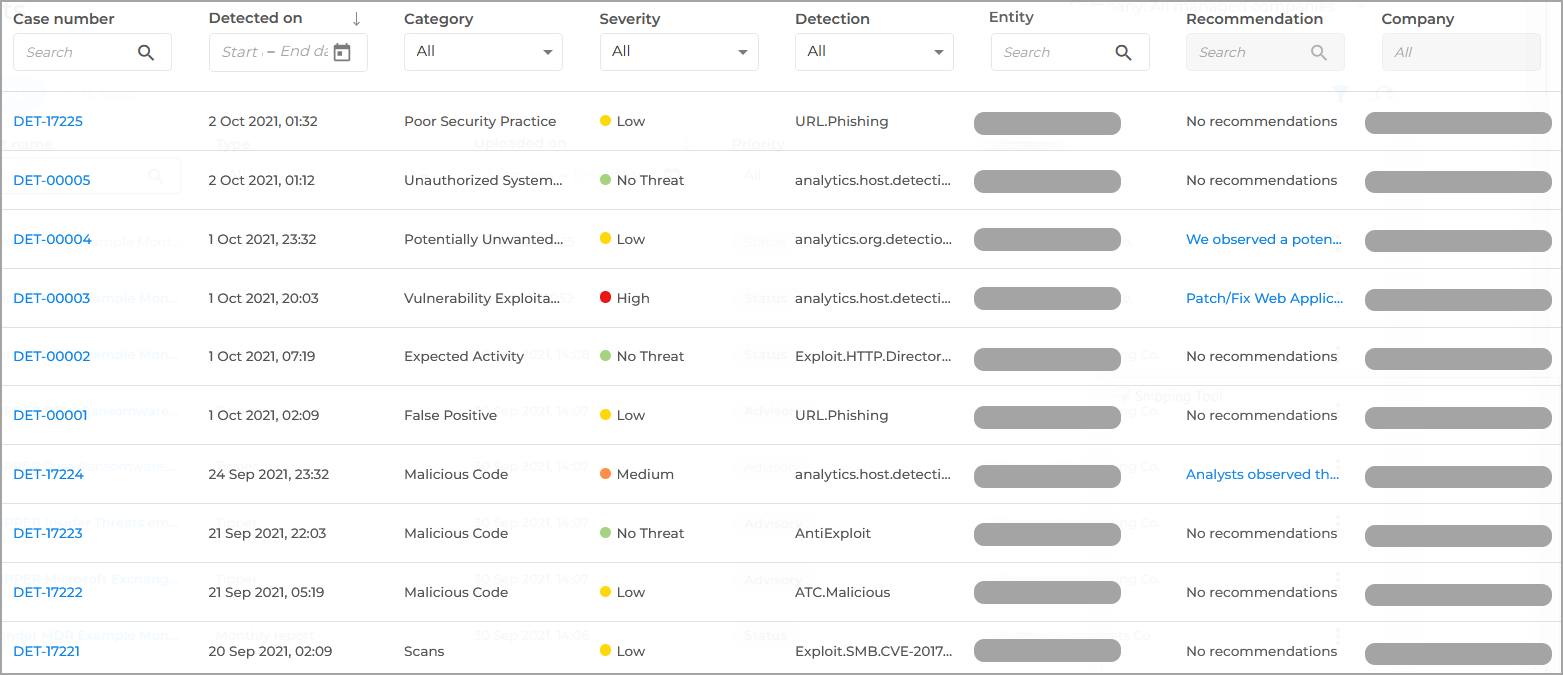Click the Recommendation search magnifier icon
Image resolution: width=1563 pixels, height=675 pixels.
pos(1319,53)
